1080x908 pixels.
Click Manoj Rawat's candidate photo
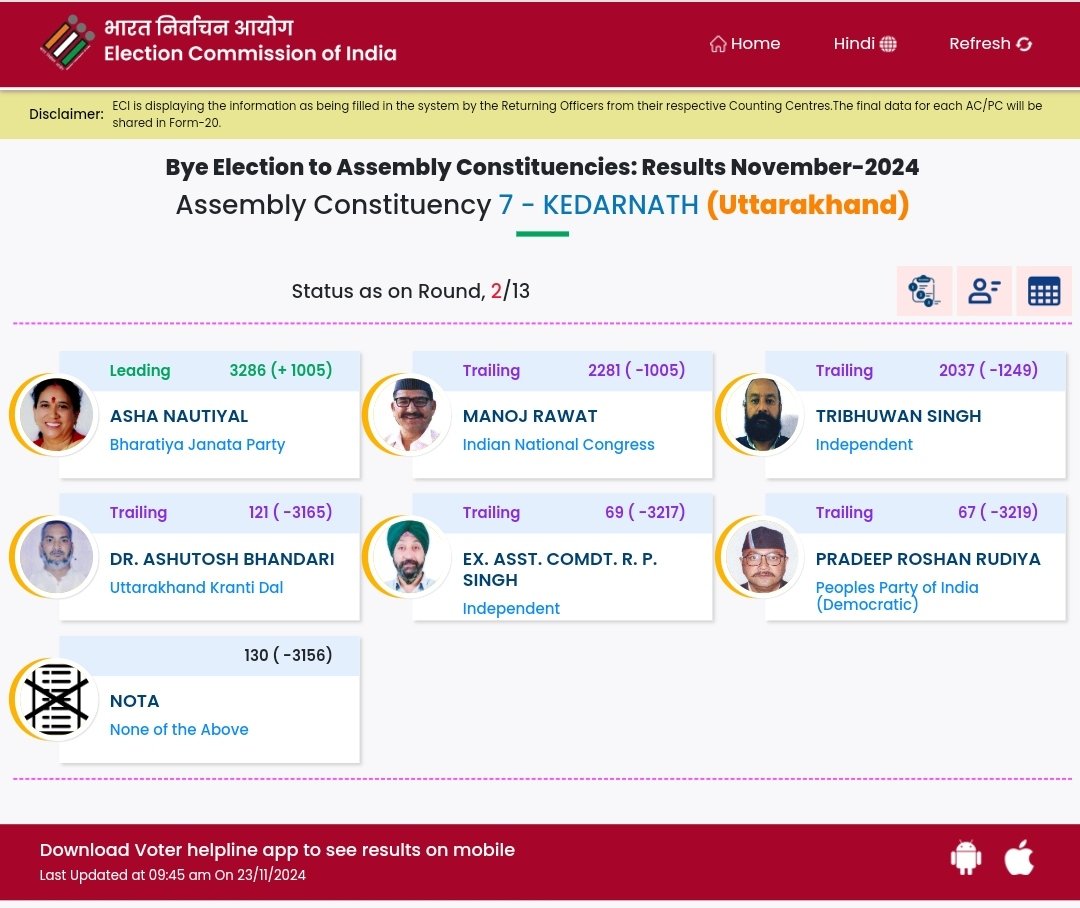(410, 414)
